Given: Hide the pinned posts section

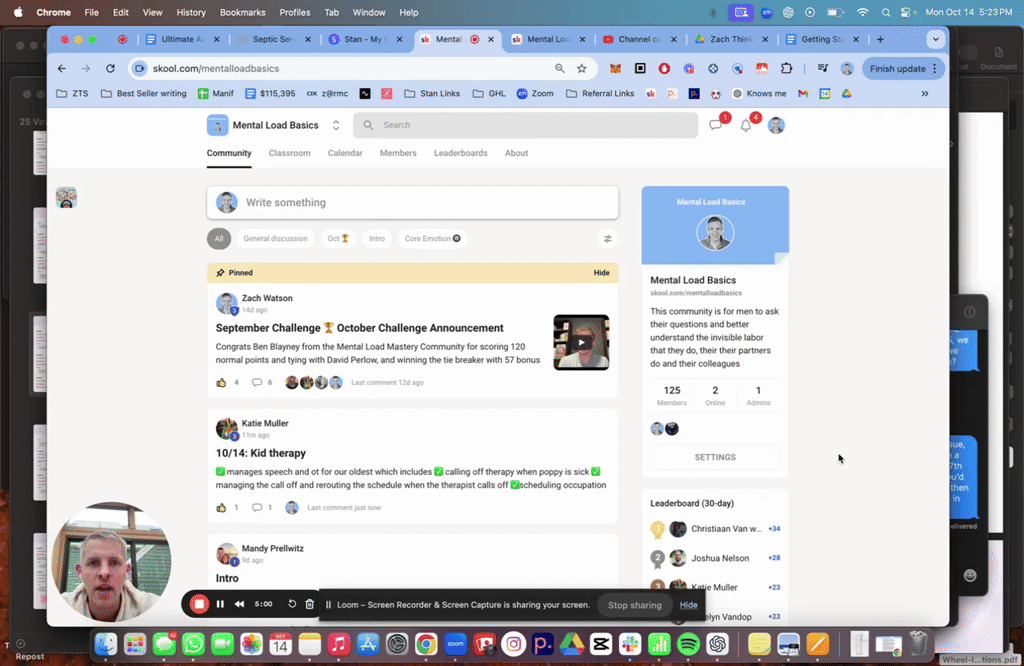Looking at the screenshot, I should coord(601,273).
